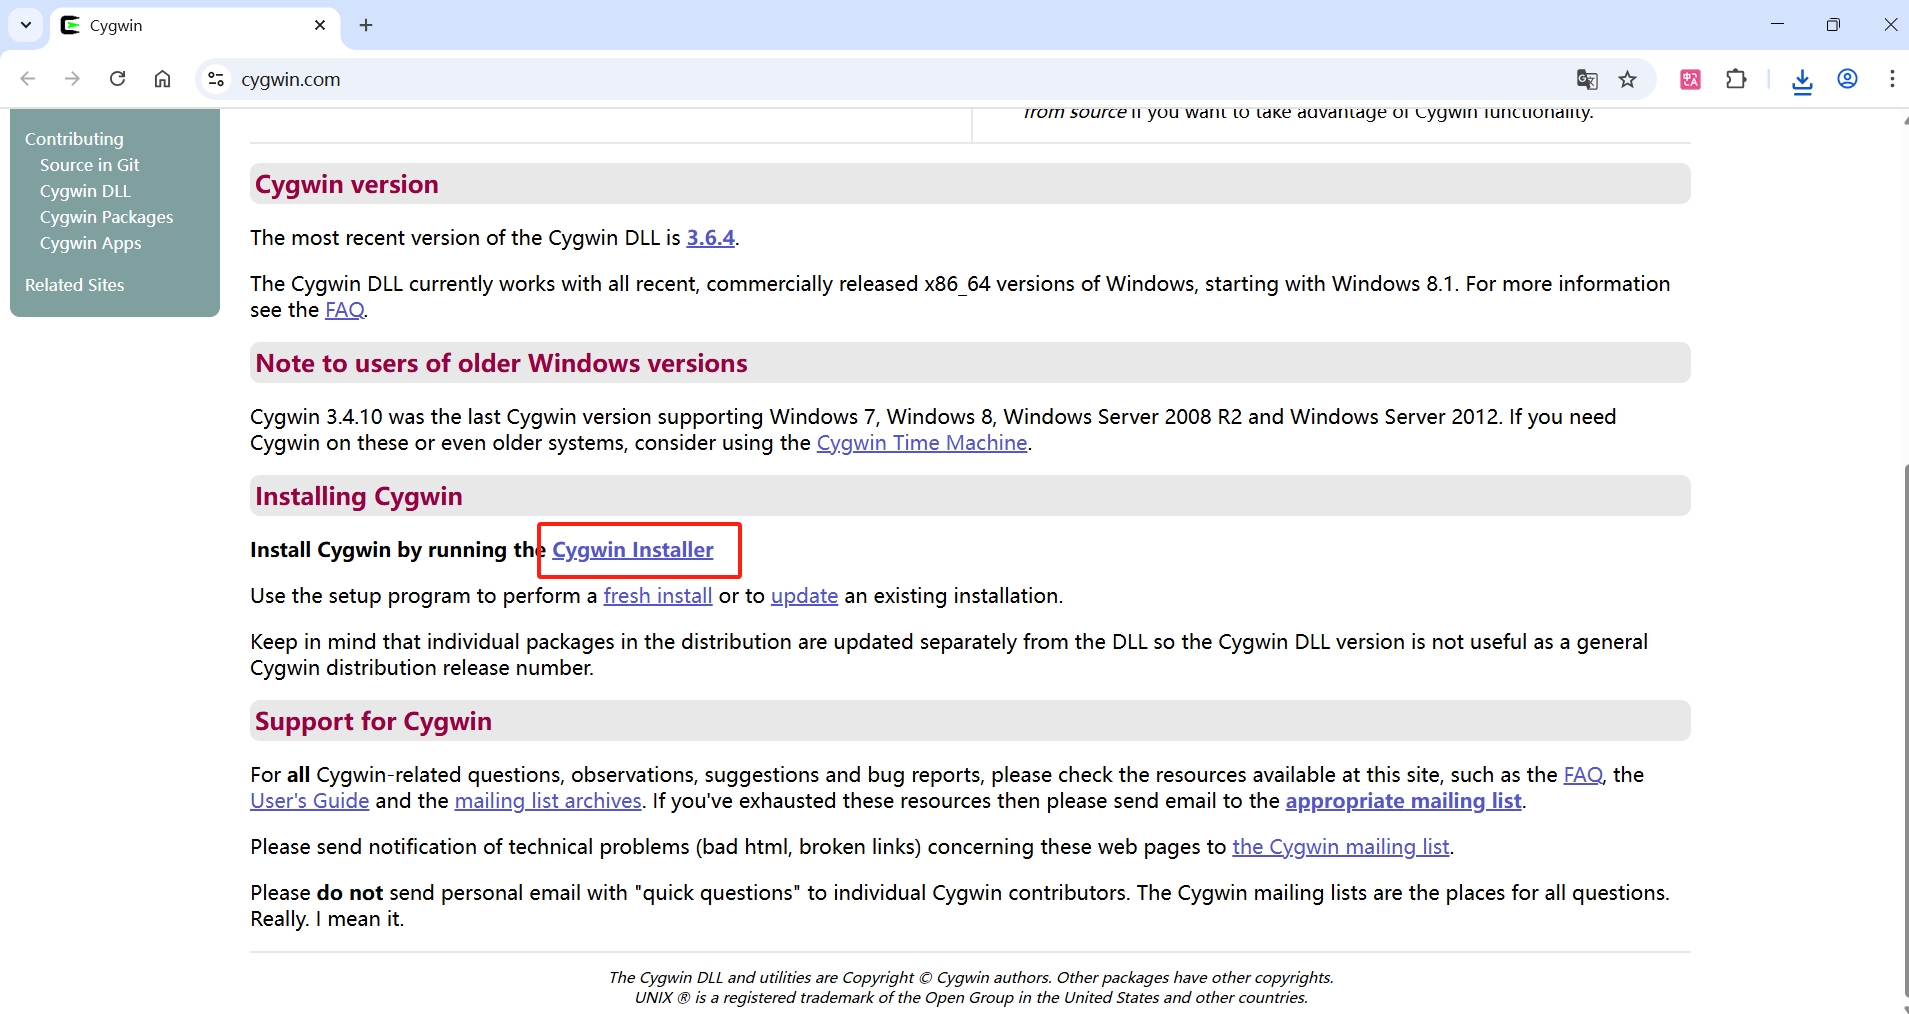Screen dimensions: 1909x1014
Task: Open the Chrome three-dot menu
Action: pos(1891,79)
